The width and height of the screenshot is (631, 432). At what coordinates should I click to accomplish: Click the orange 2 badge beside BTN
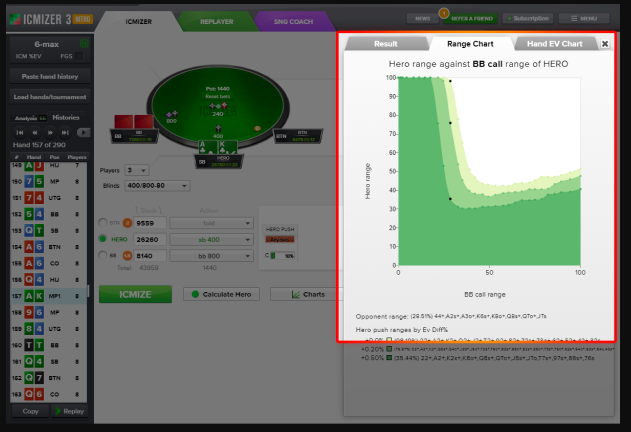coord(127,223)
